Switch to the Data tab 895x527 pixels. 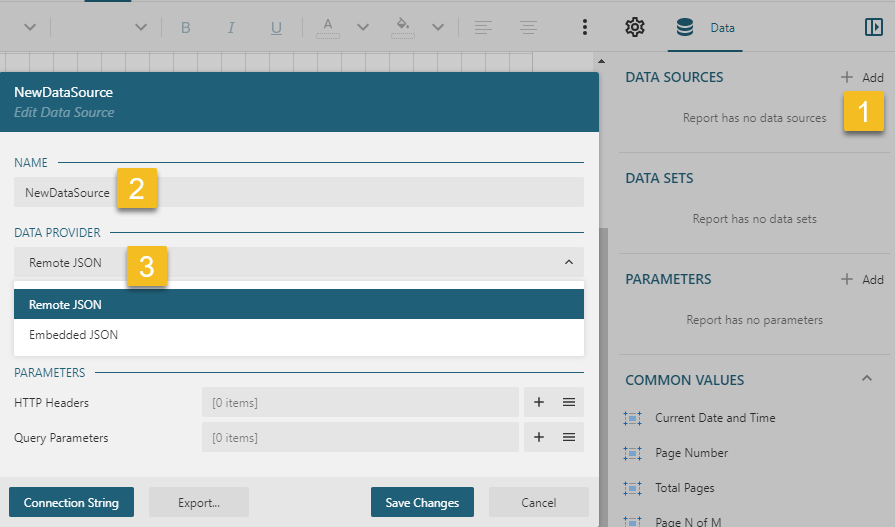[x=708, y=28]
